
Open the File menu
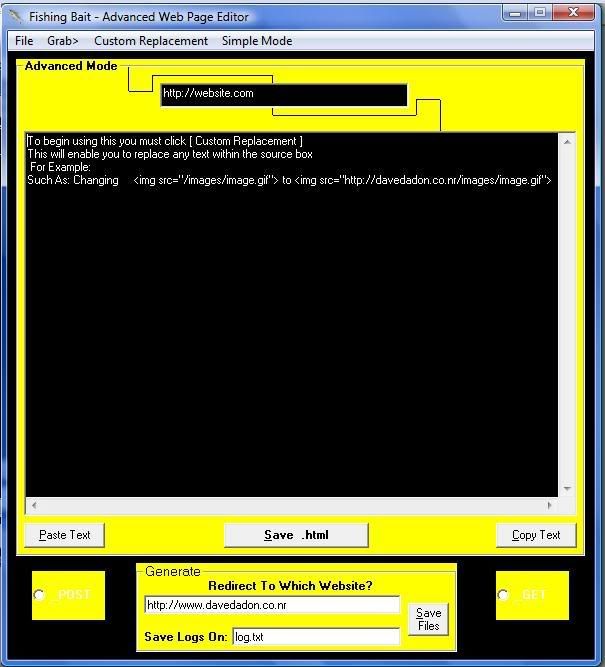pos(24,41)
